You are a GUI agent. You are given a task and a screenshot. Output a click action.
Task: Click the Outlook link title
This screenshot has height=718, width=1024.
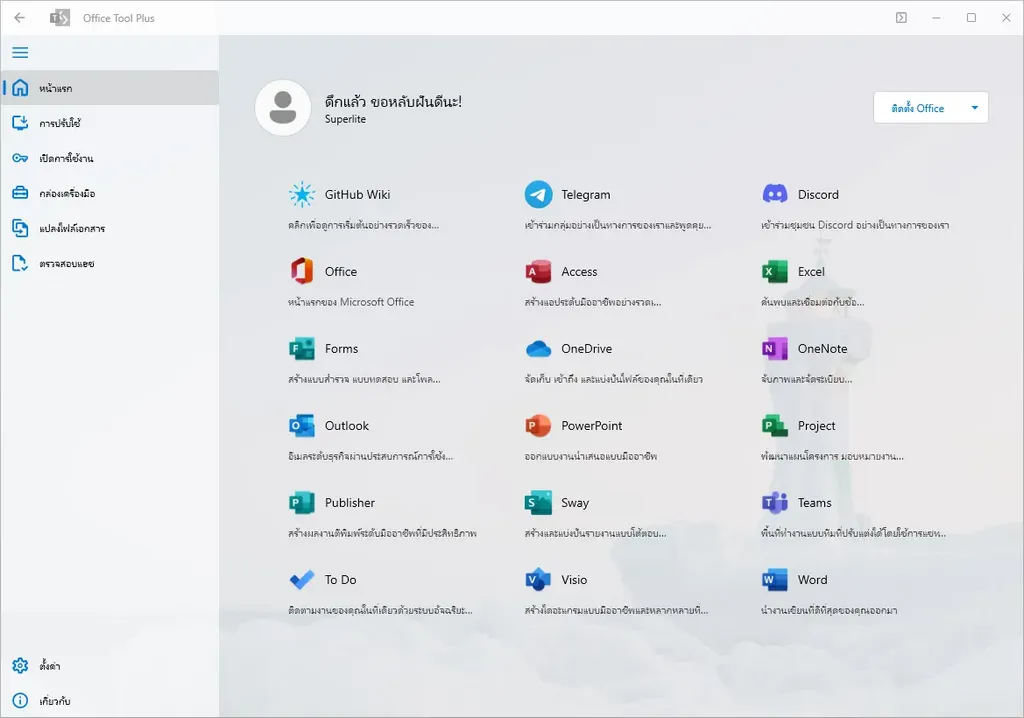pos(347,426)
